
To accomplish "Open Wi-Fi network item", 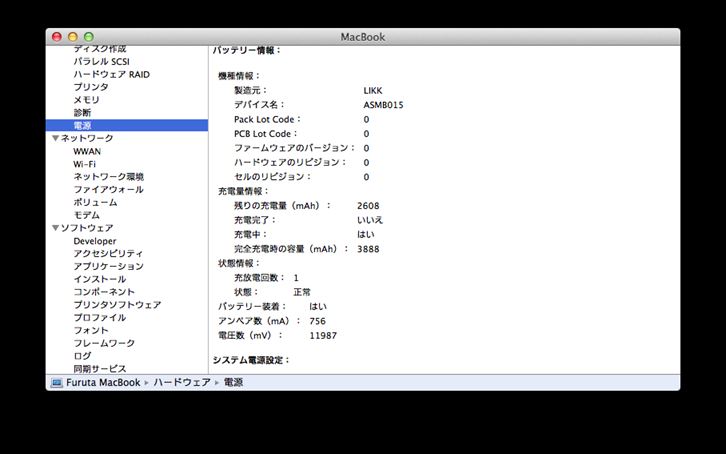I will [x=85, y=164].
